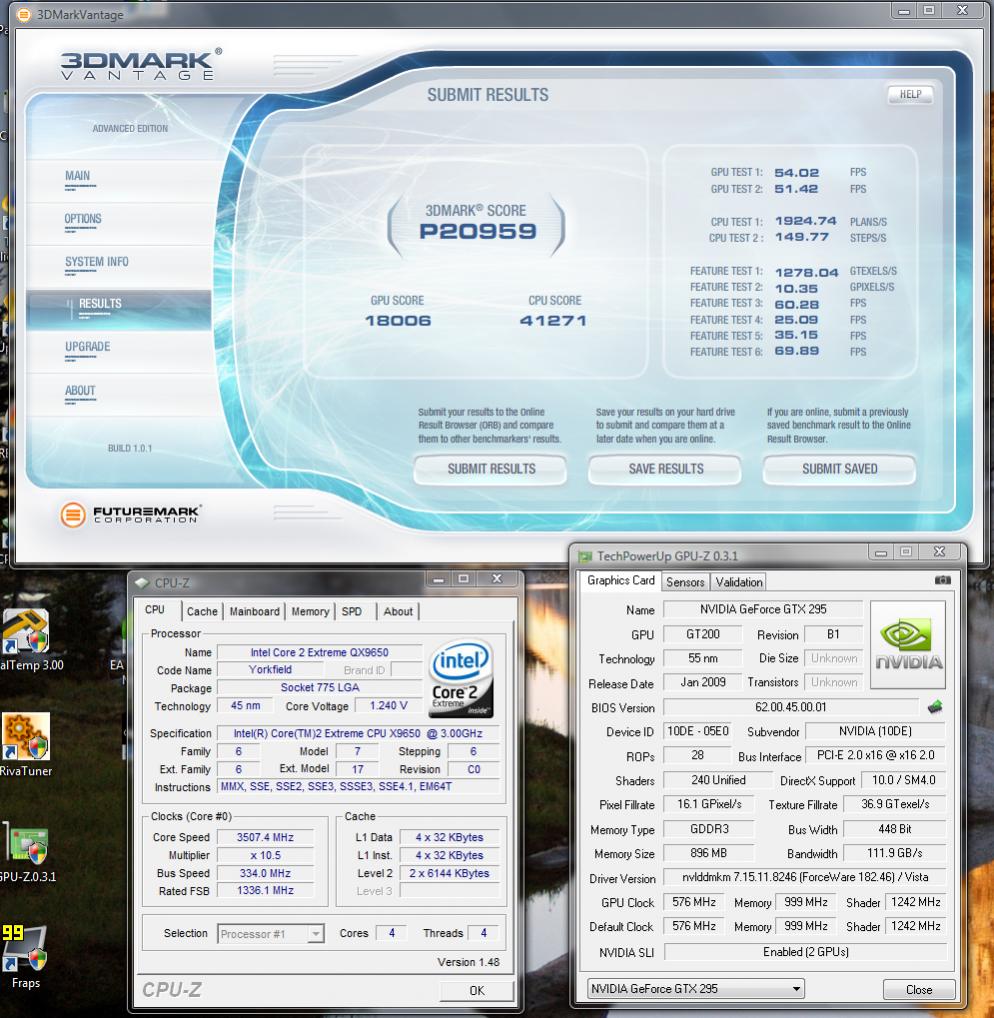The width and height of the screenshot is (994, 1018).
Task: Click the SAVE RESULTS button
Action: click(x=665, y=469)
